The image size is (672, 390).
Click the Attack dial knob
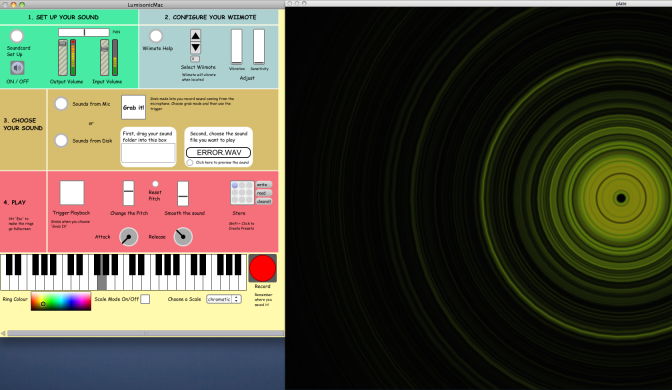pyautogui.click(x=128, y=237)
